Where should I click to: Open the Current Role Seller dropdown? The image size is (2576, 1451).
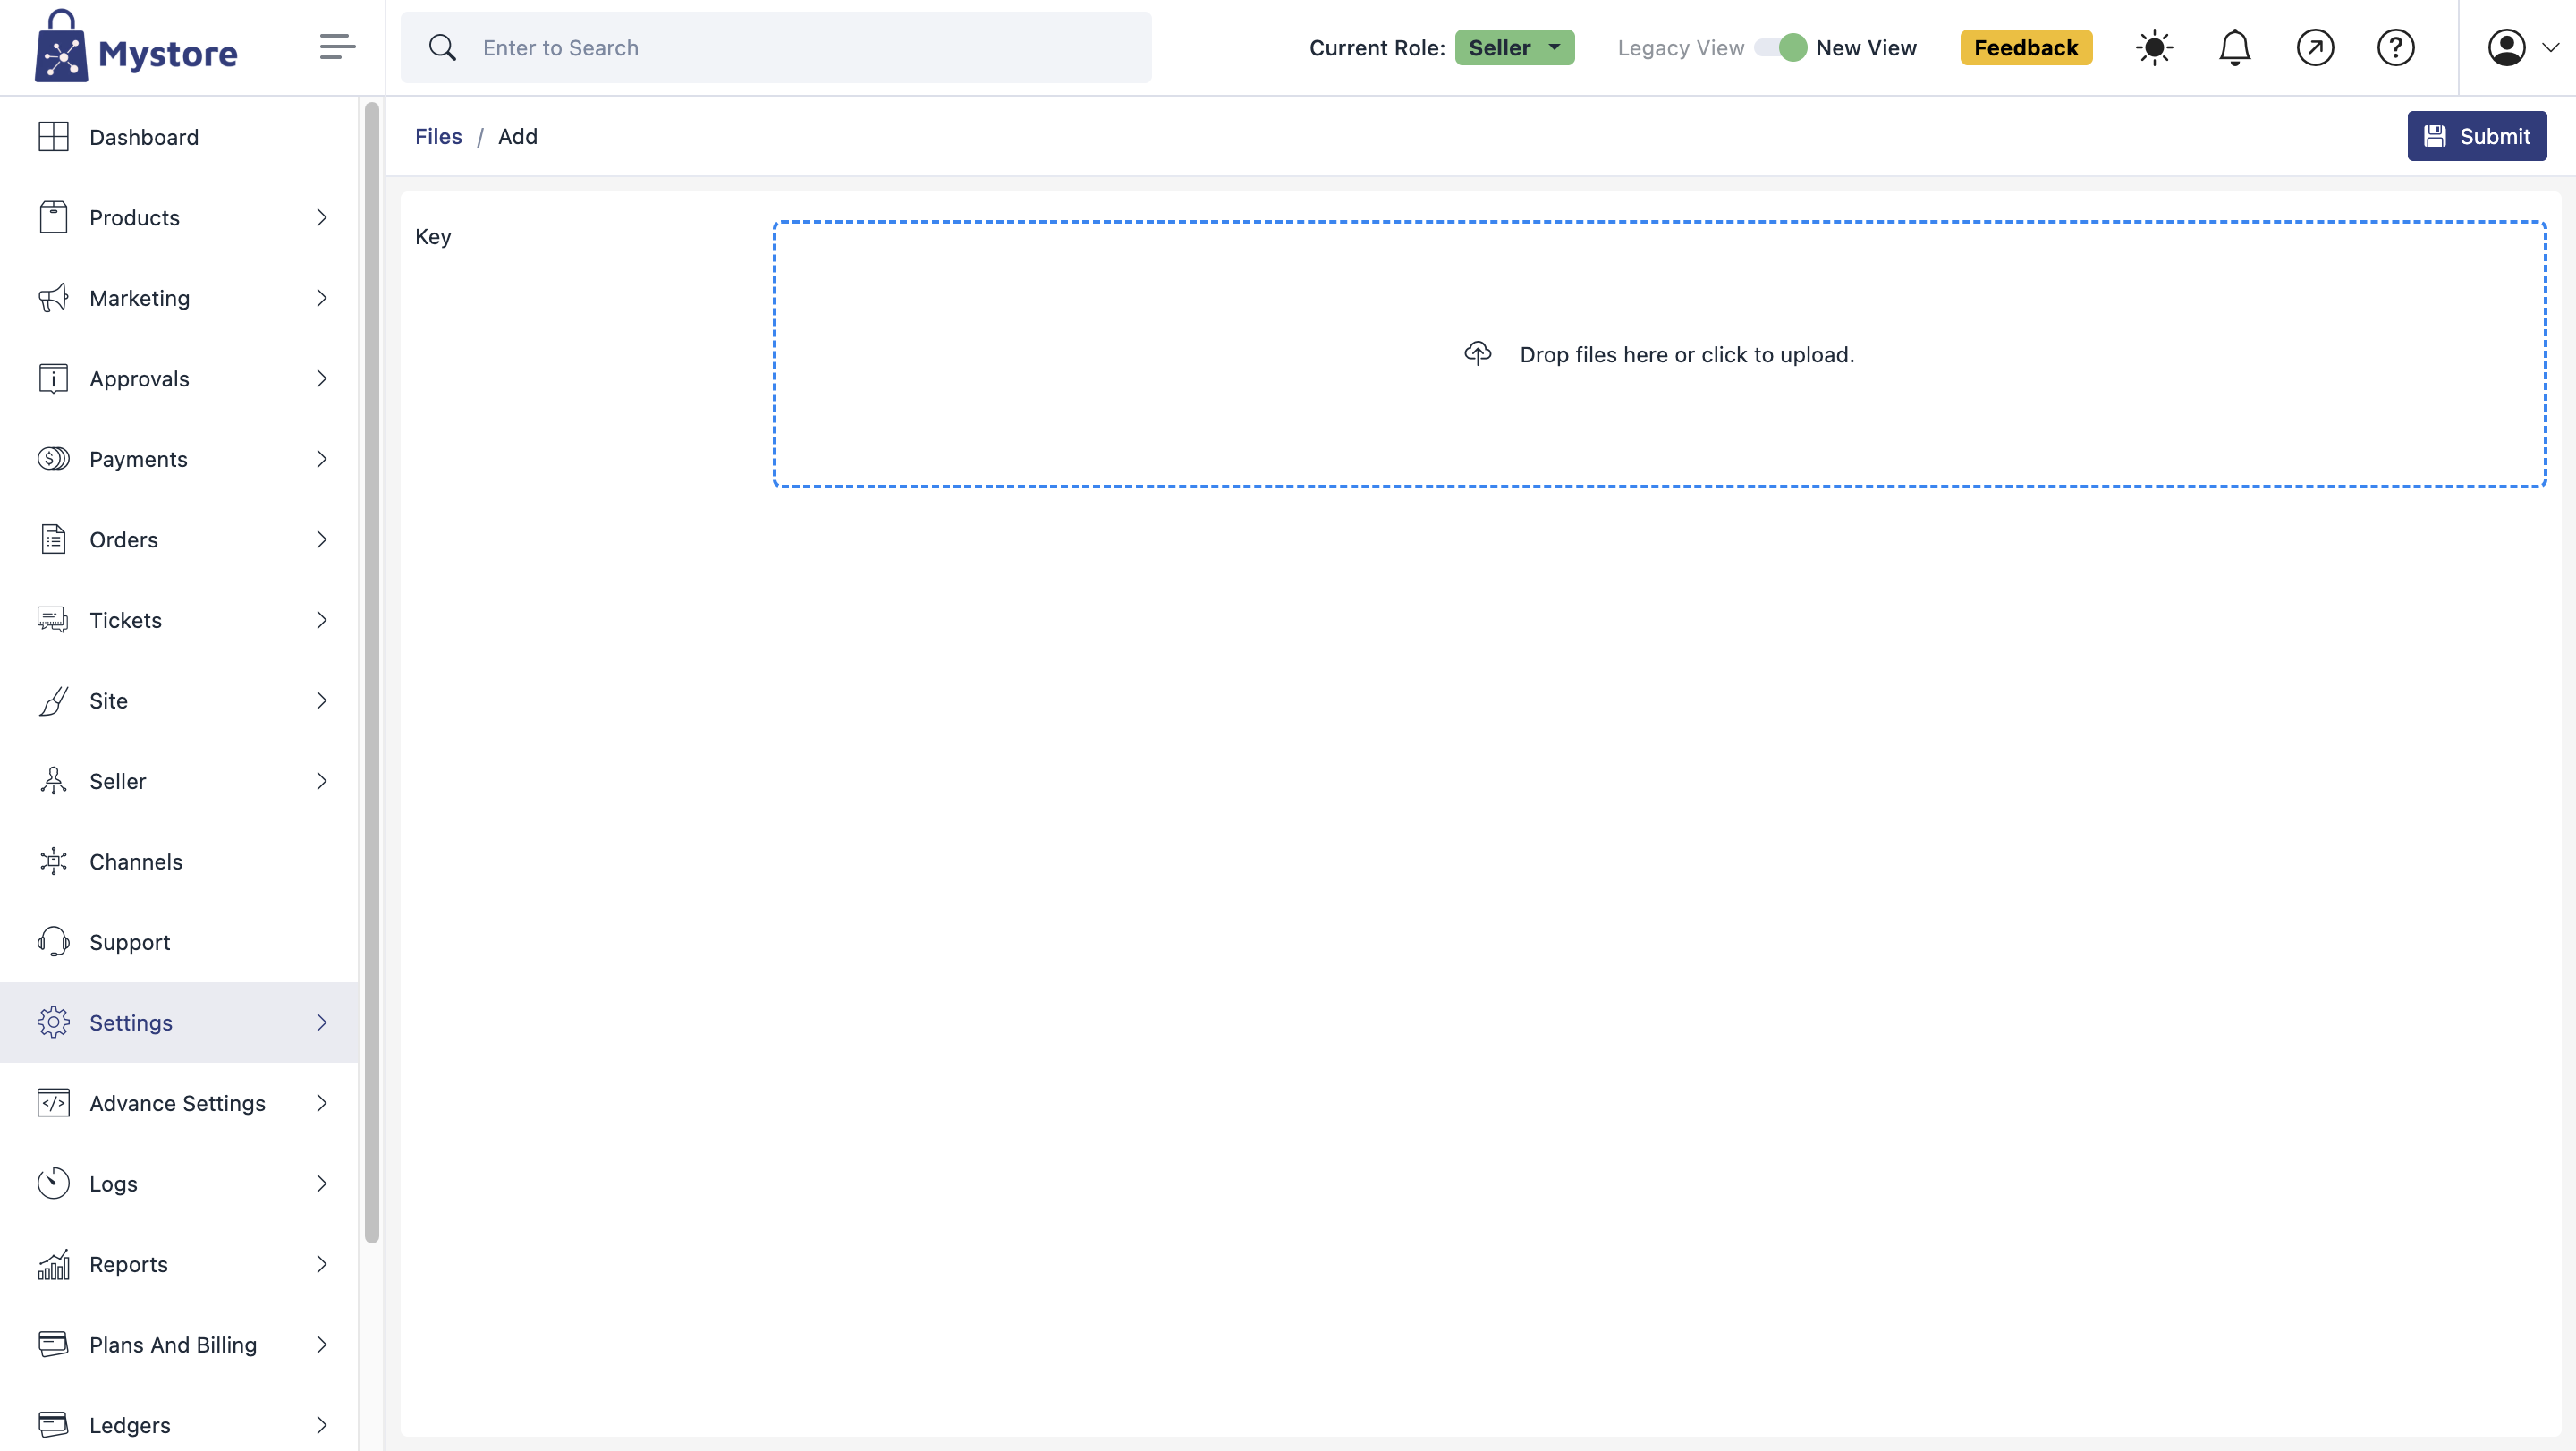click(x=1514, y=47)
